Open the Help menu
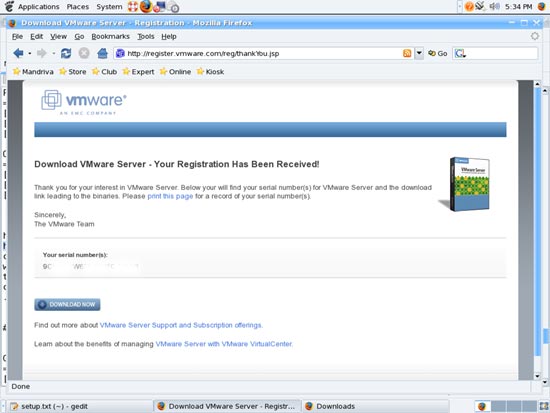 [169, 36]
